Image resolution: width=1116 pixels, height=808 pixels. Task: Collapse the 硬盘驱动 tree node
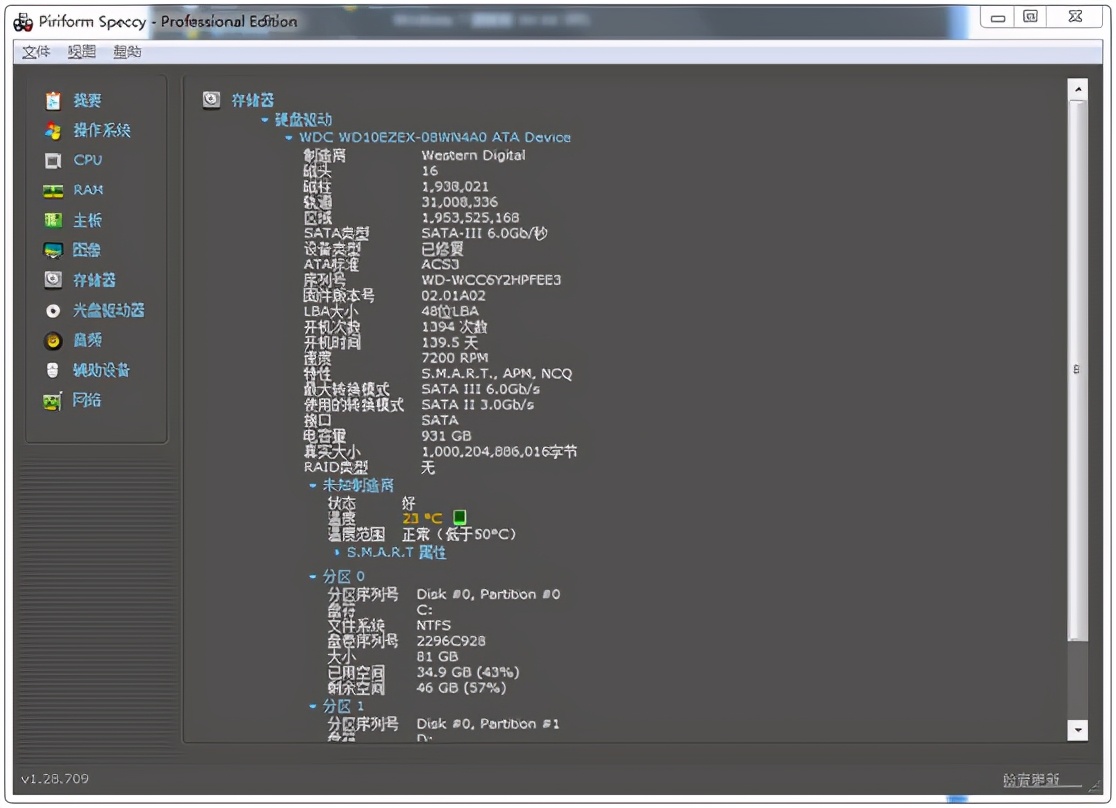(x=265, y=120)
